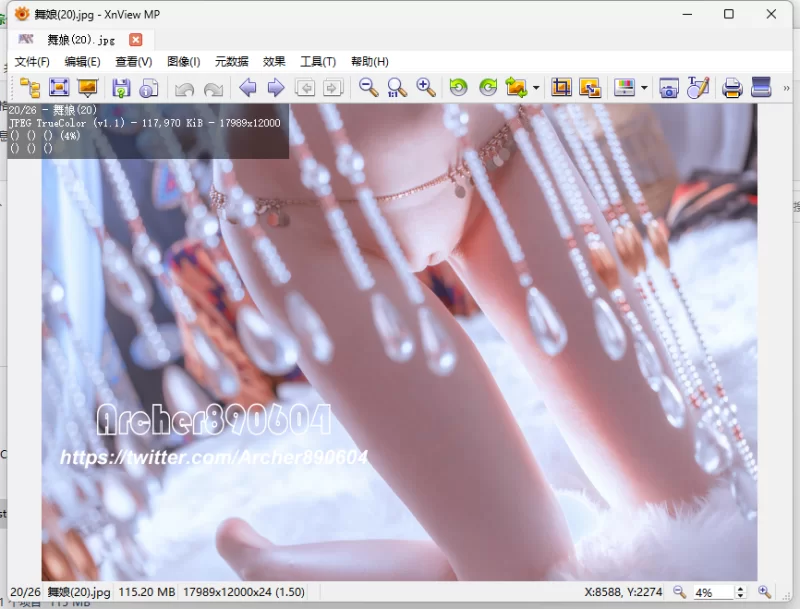
Task: Click the 4% zoom input field
Action: point(713,592)
